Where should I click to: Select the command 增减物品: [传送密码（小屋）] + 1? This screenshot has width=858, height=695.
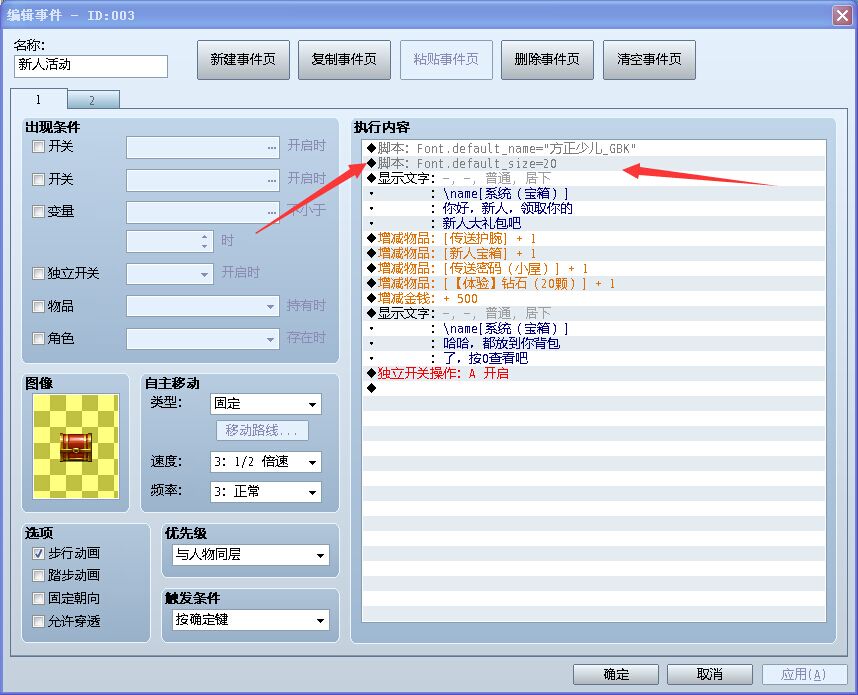(x=594, y=269)
